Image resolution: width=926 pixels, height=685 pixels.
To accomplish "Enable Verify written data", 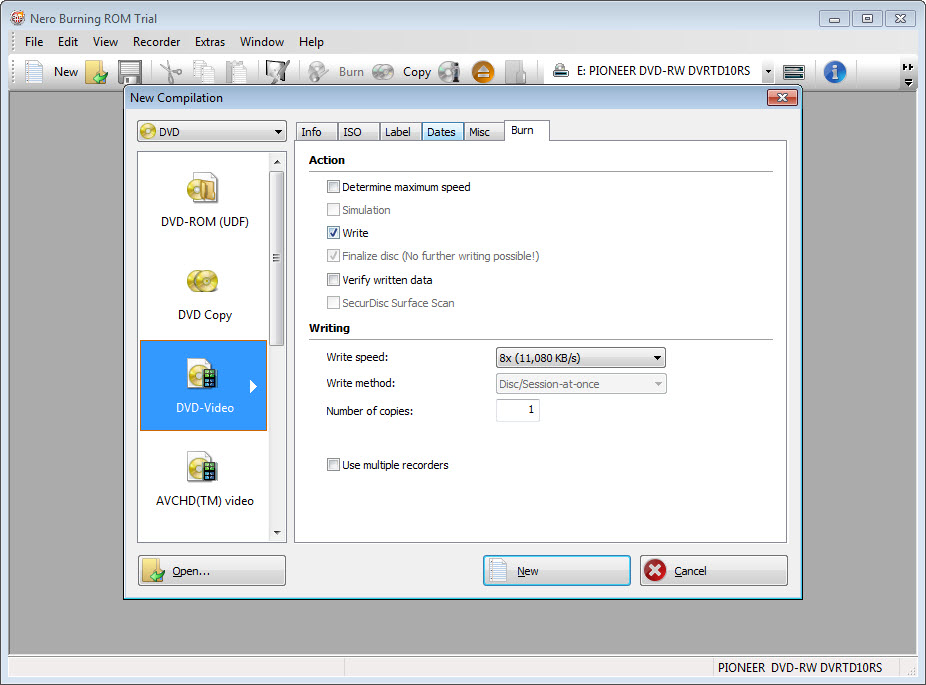I will [x=333, y=279].
